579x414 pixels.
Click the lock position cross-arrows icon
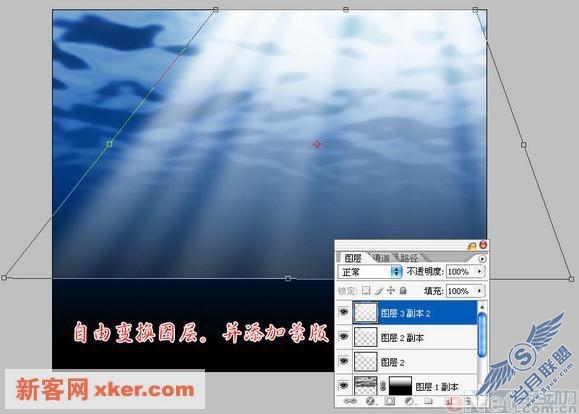[x=391, y=290]
